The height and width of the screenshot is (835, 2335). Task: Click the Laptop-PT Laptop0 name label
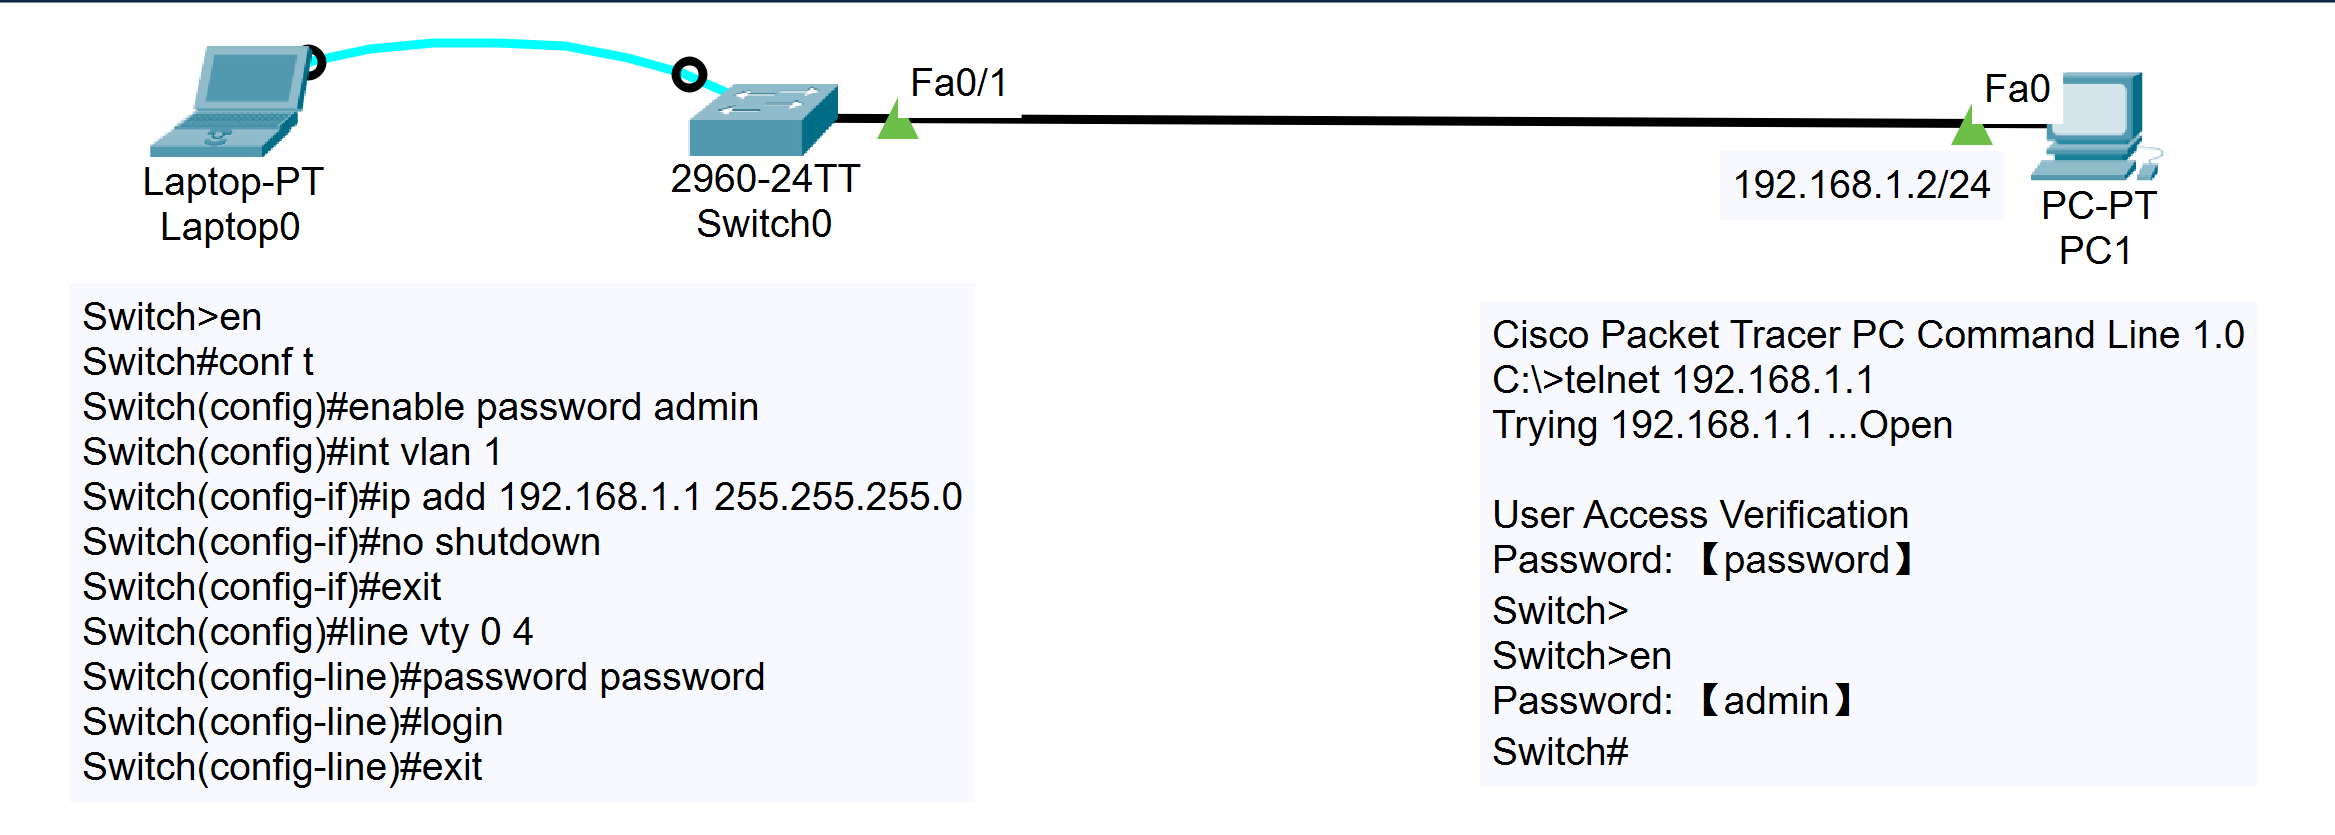coord(232,204)
